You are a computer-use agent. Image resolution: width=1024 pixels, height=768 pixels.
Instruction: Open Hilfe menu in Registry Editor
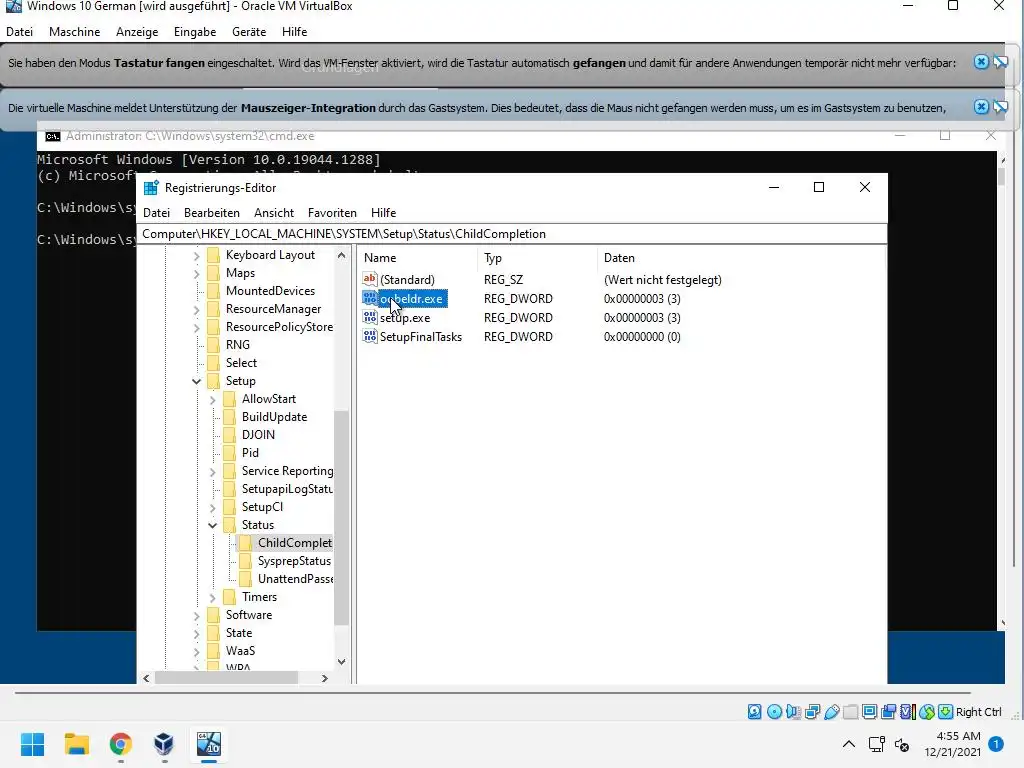(x=383, y=213)
